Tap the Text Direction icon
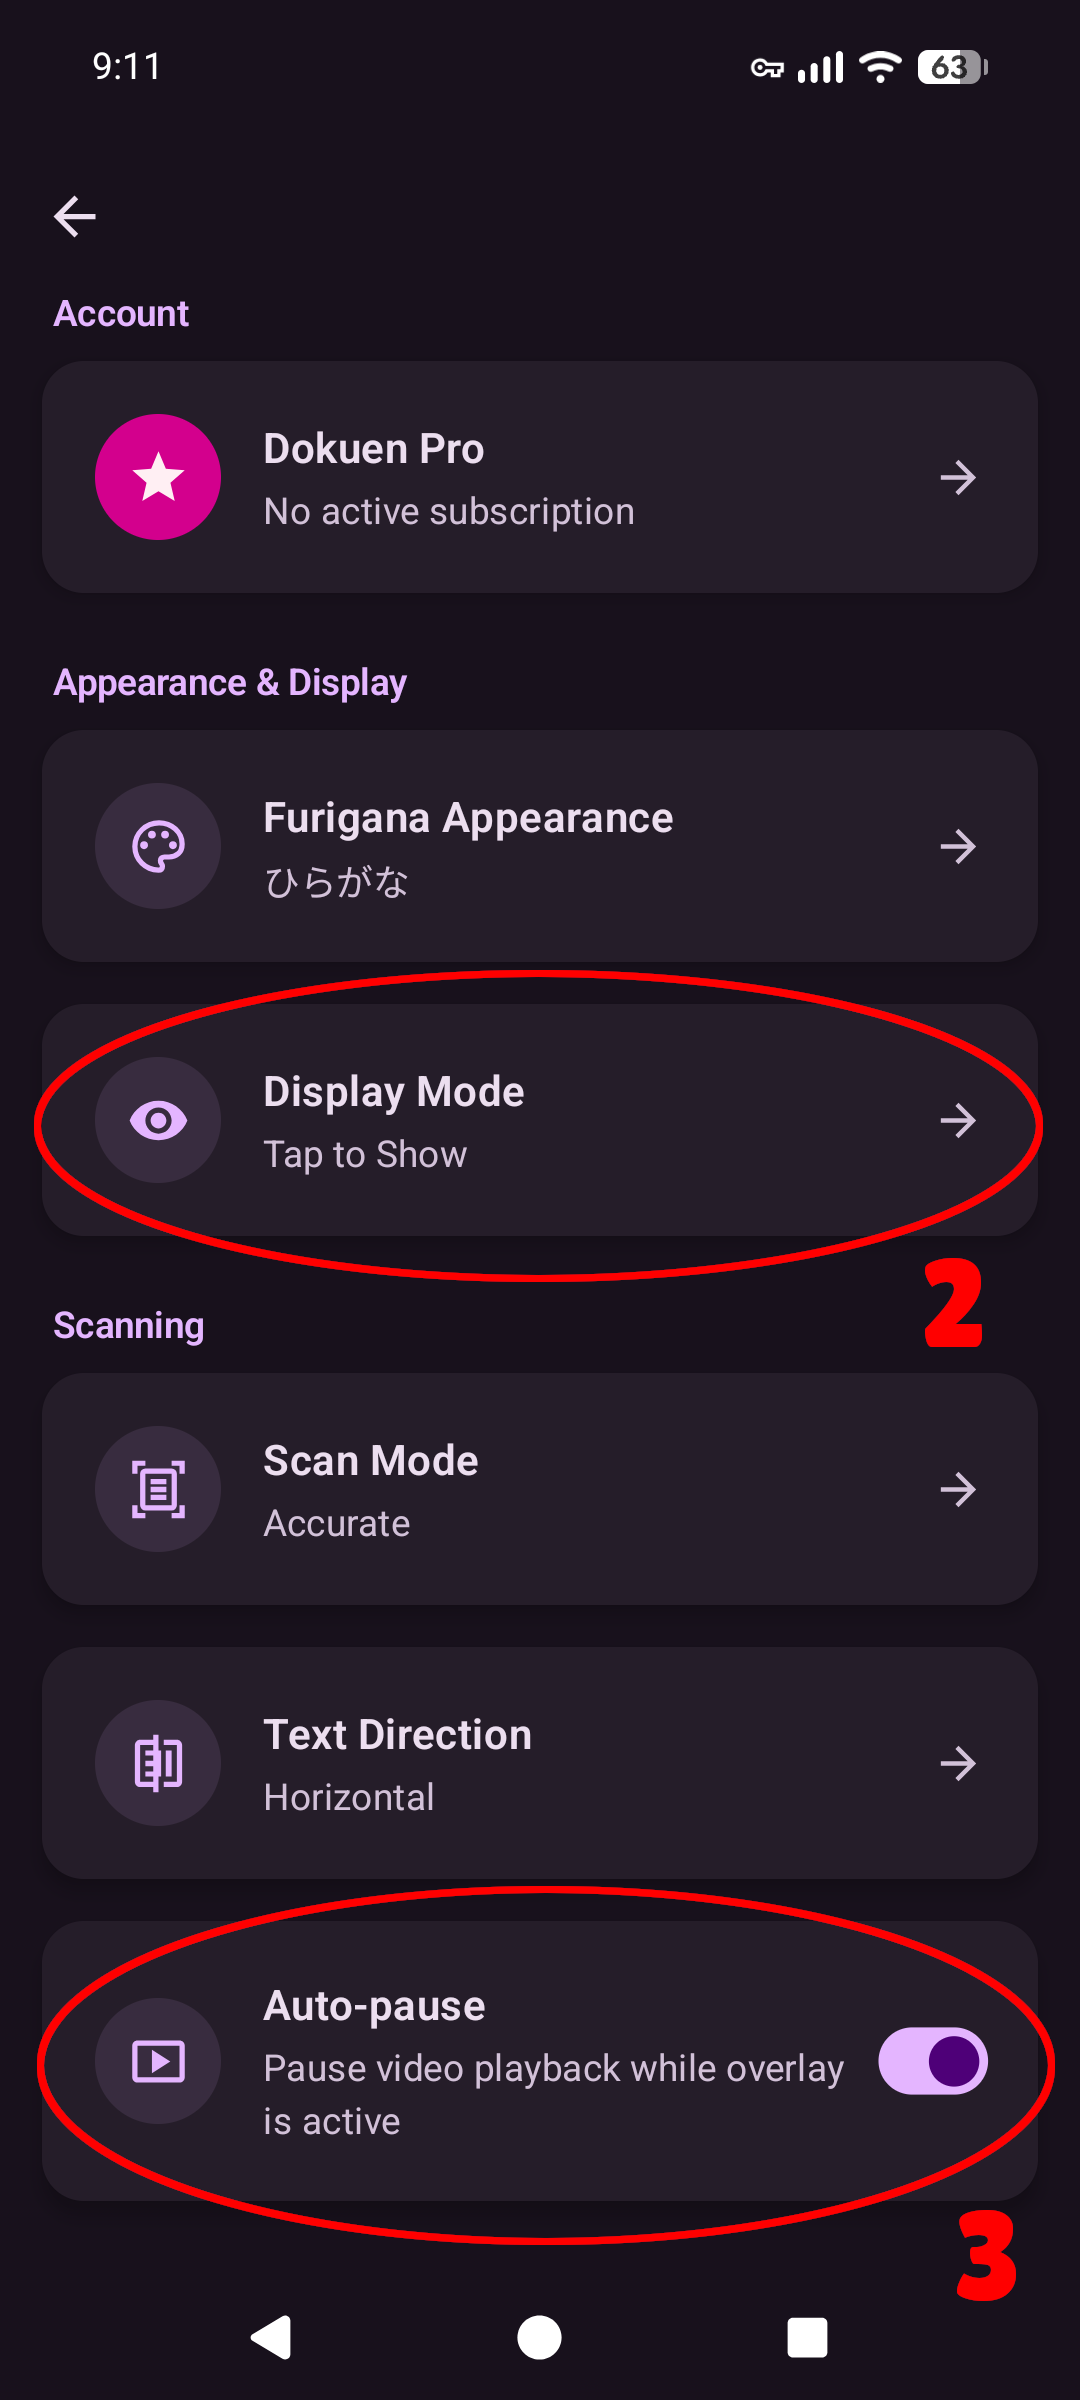Image resolution: width=1080 pixels, height=2400 pixels. (x=158, y=1763)
